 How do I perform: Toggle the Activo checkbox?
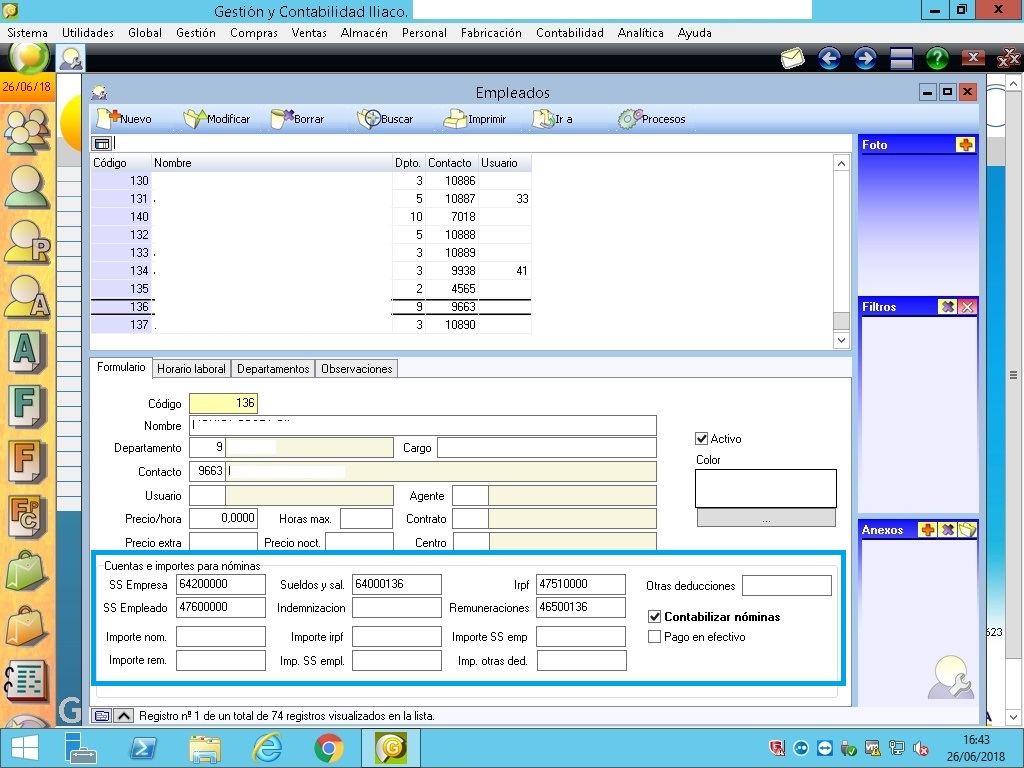pos(701,439)
